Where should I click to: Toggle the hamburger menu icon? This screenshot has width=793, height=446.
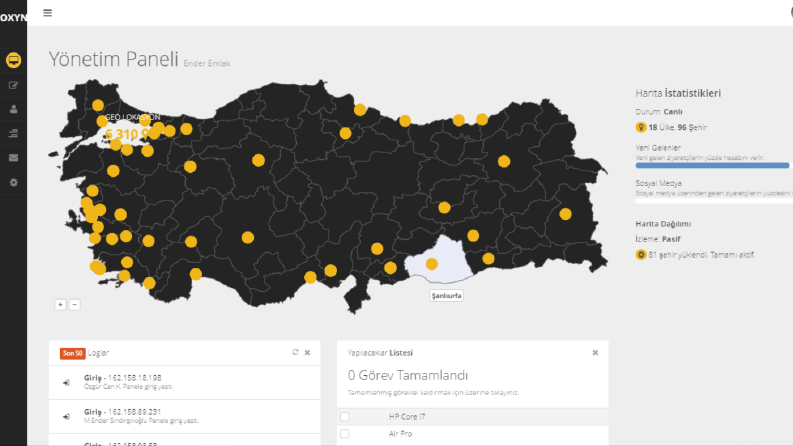[48, 13]
